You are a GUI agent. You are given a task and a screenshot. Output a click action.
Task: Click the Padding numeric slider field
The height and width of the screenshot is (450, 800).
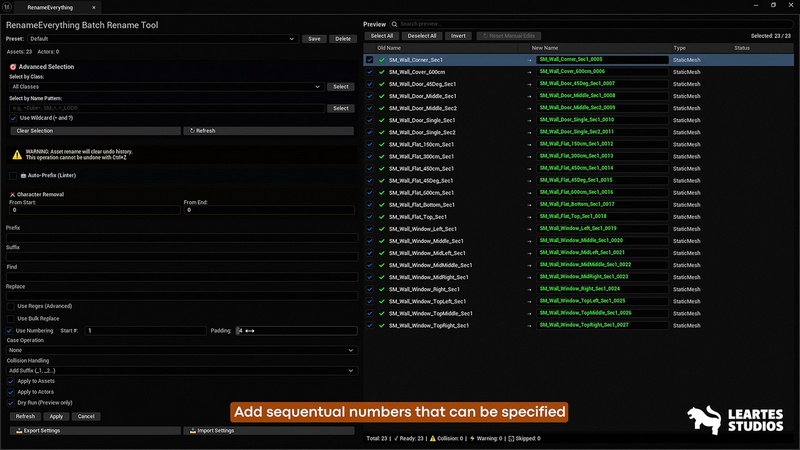coord(295,330)
